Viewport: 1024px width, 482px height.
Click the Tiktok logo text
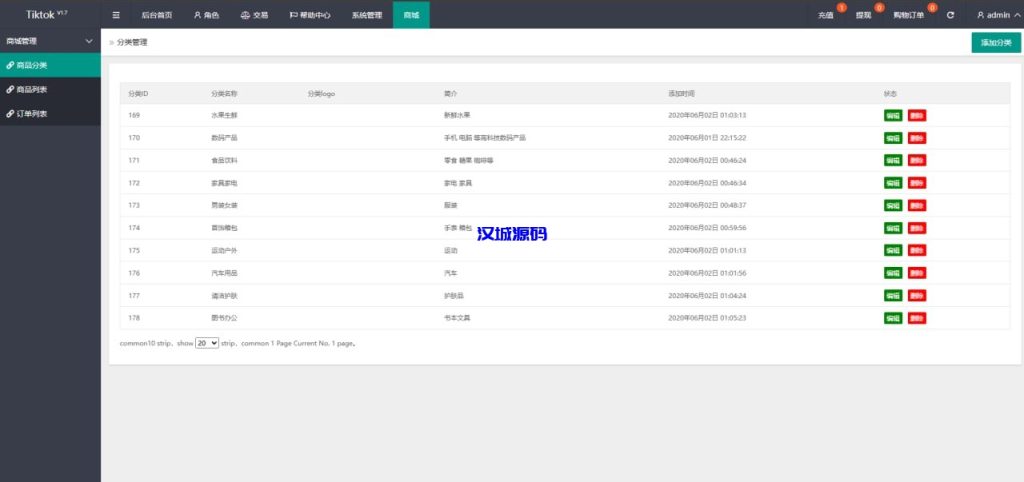point(46,14)
